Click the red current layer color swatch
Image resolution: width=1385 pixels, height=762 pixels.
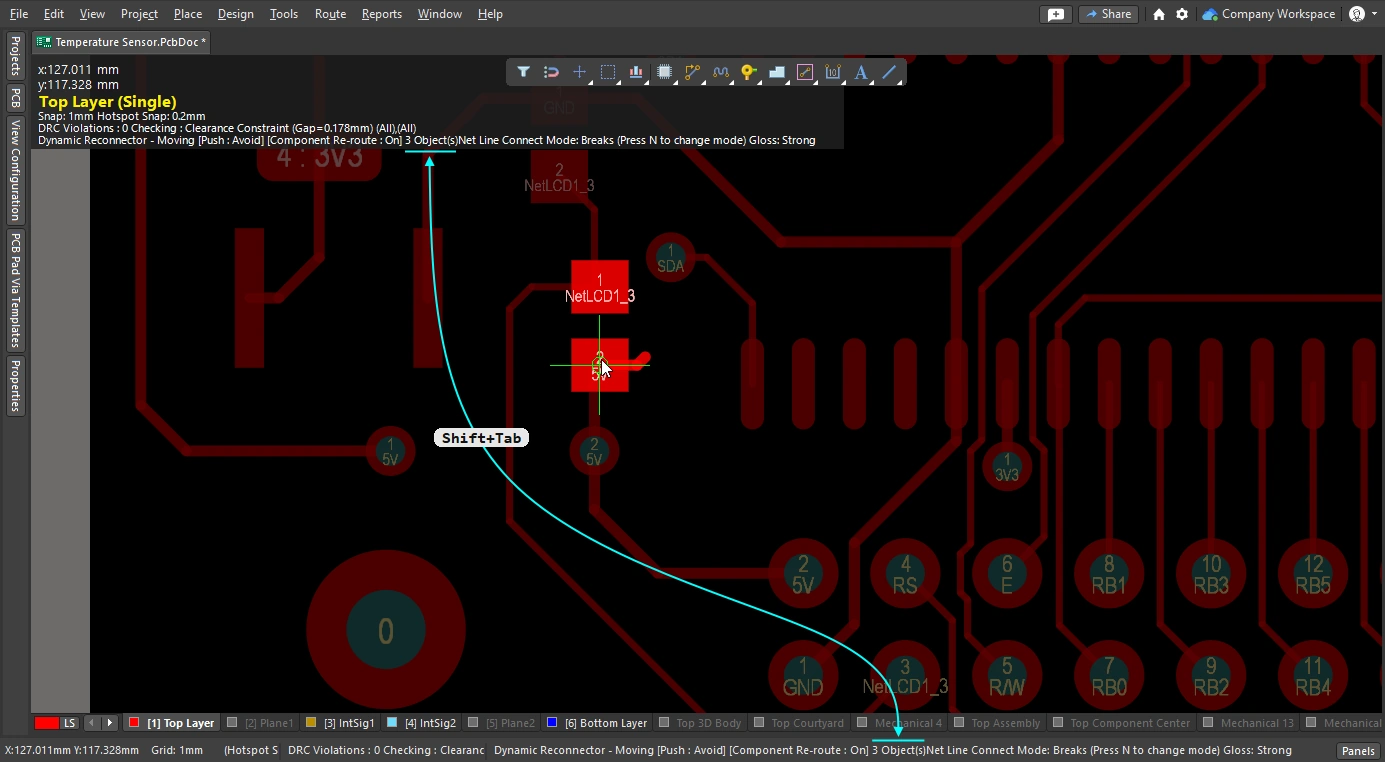coord(46,723)
